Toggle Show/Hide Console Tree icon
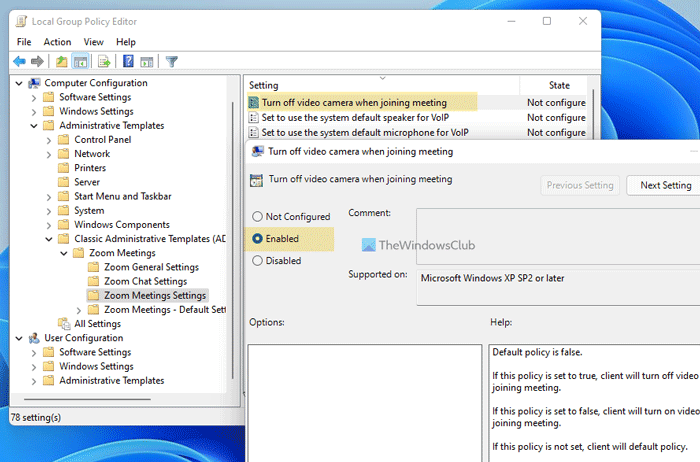700x462 pixels. coord(80,61)
